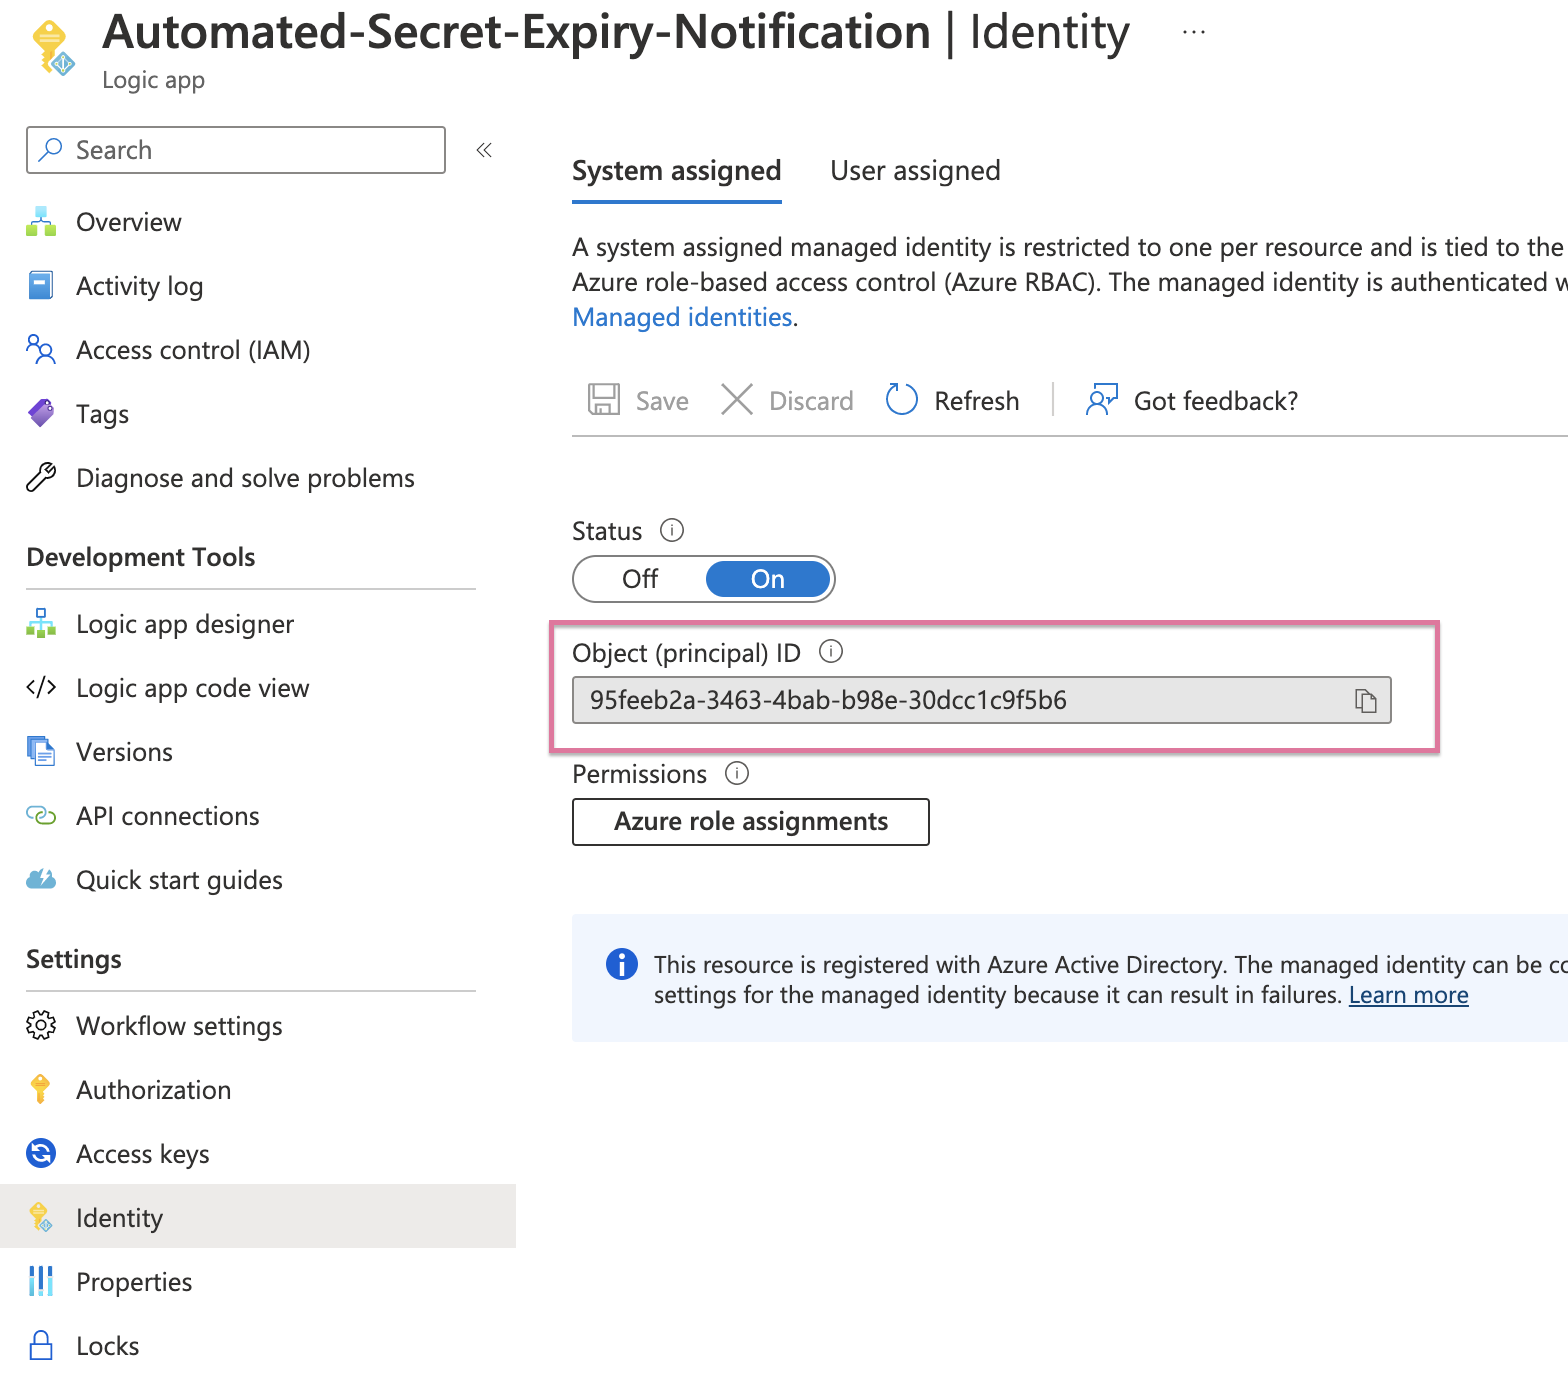Open the Overview page

click(129, 222)
